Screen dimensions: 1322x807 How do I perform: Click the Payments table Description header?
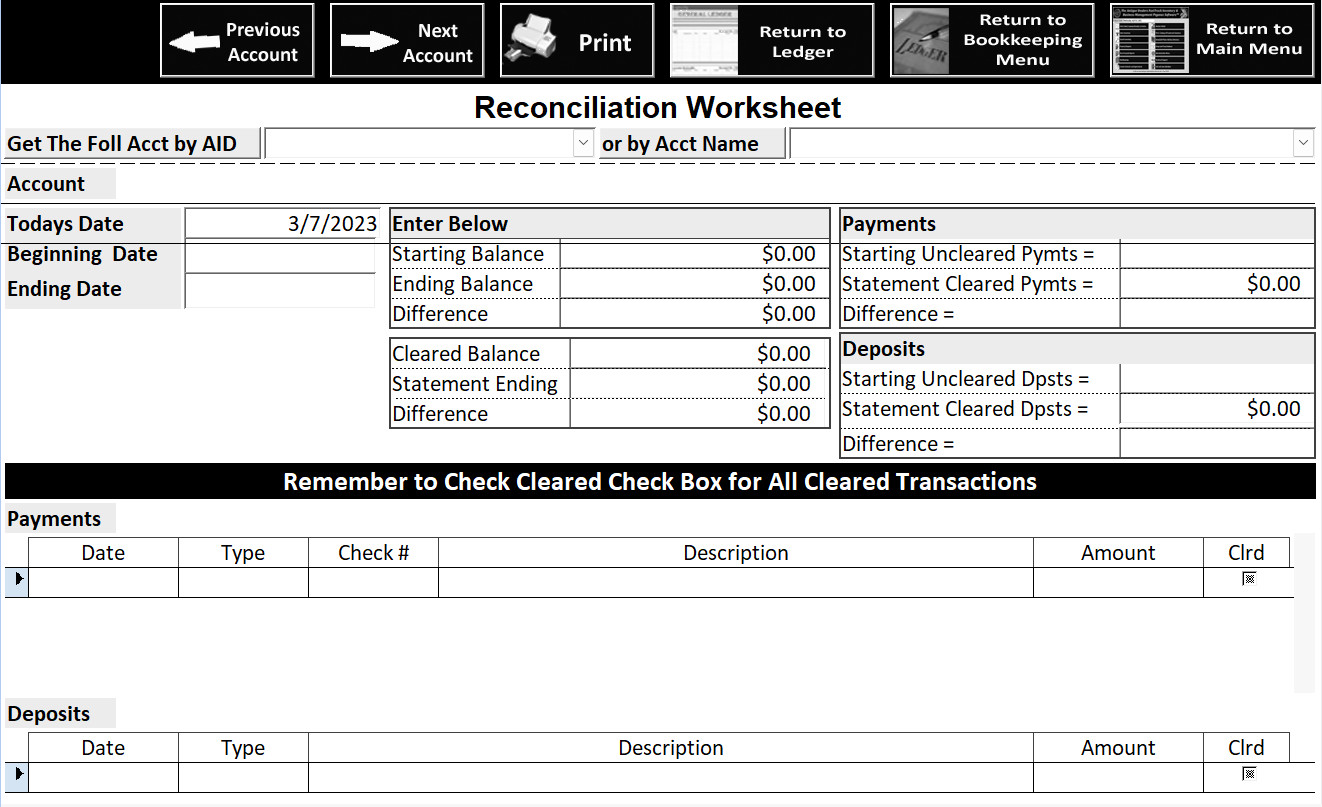pyautogui.click(x=736, y=553)
